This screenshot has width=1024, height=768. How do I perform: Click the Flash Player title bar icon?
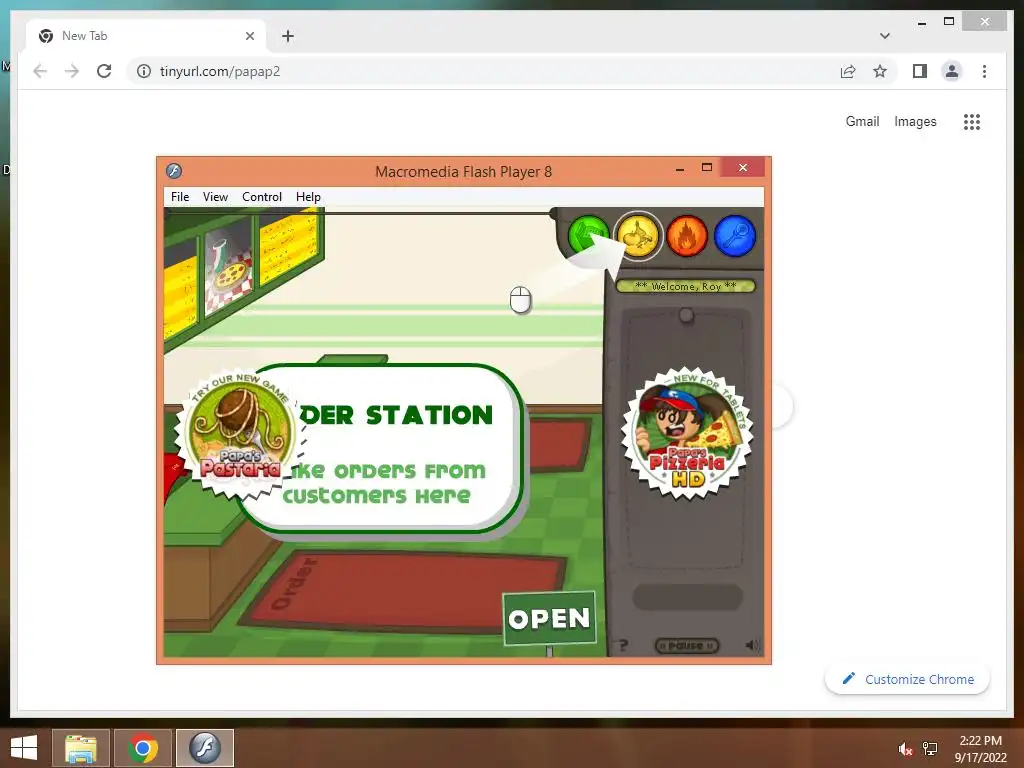click(x=174, y=171)
